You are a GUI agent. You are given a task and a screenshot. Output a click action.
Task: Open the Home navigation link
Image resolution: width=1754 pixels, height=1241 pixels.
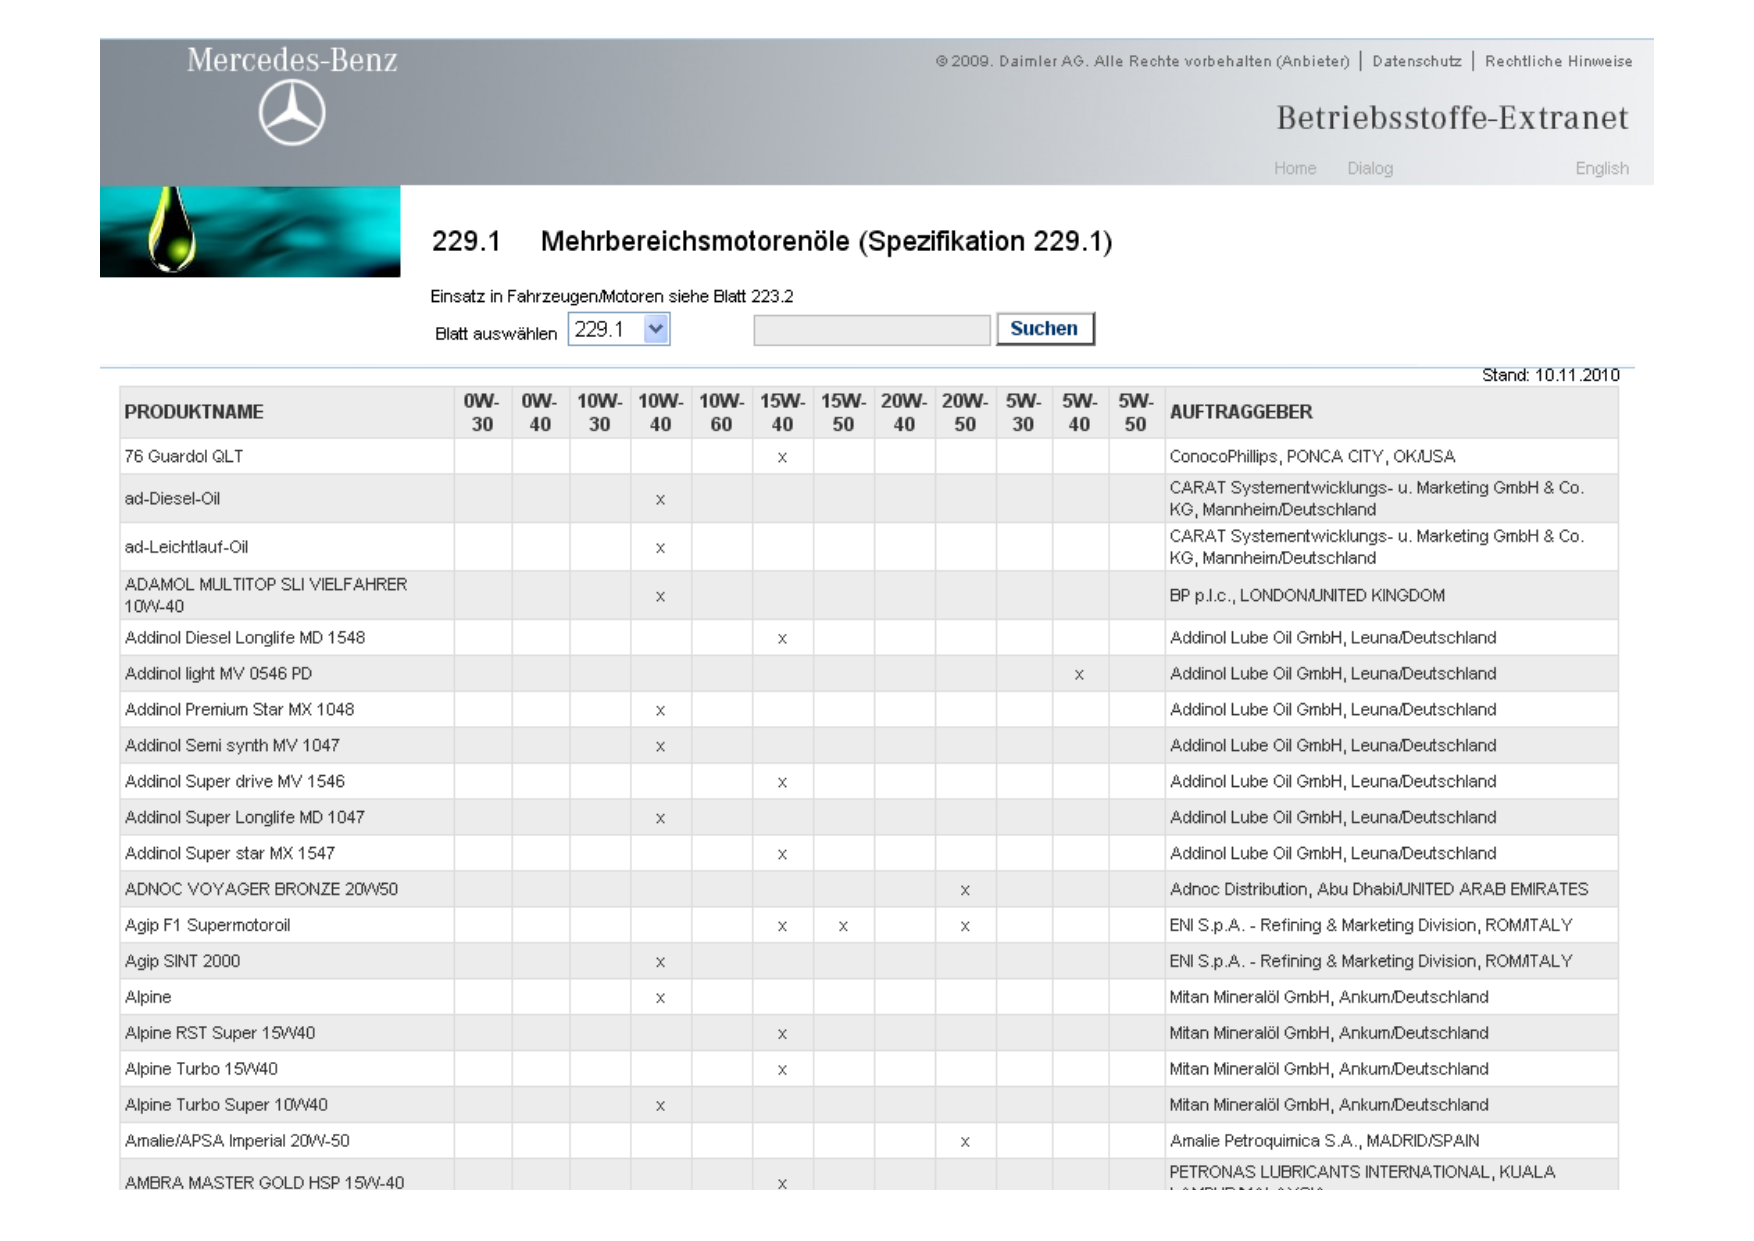point(1295,168)
